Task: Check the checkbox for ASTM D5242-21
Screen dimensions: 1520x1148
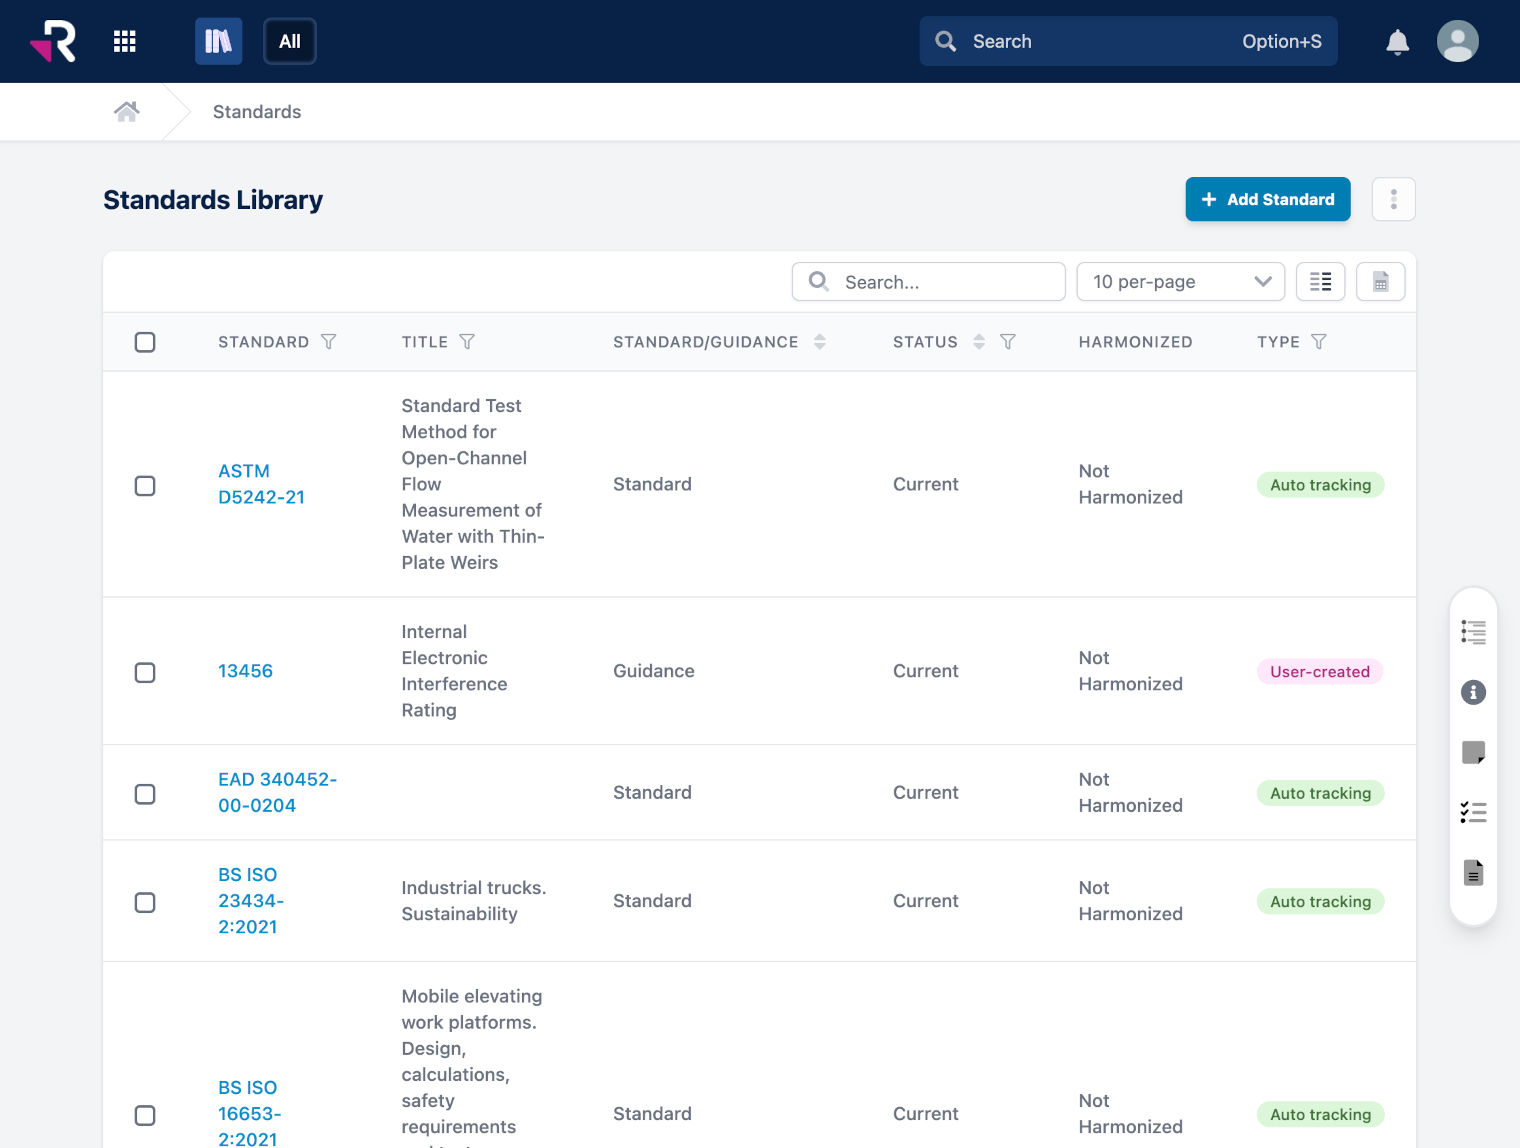Action: pyautogui.click(x=145, y=486)
